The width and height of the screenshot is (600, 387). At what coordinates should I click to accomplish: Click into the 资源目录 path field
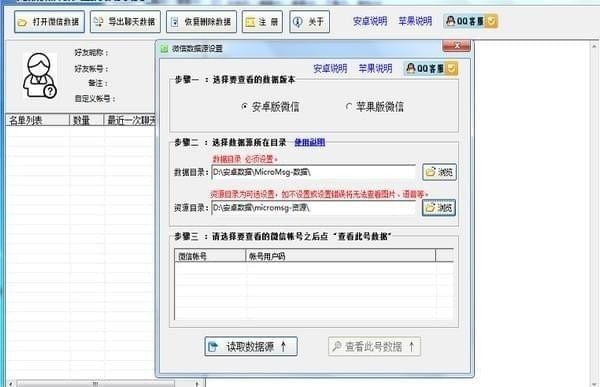pyautogui.click(x=314, y=208)
